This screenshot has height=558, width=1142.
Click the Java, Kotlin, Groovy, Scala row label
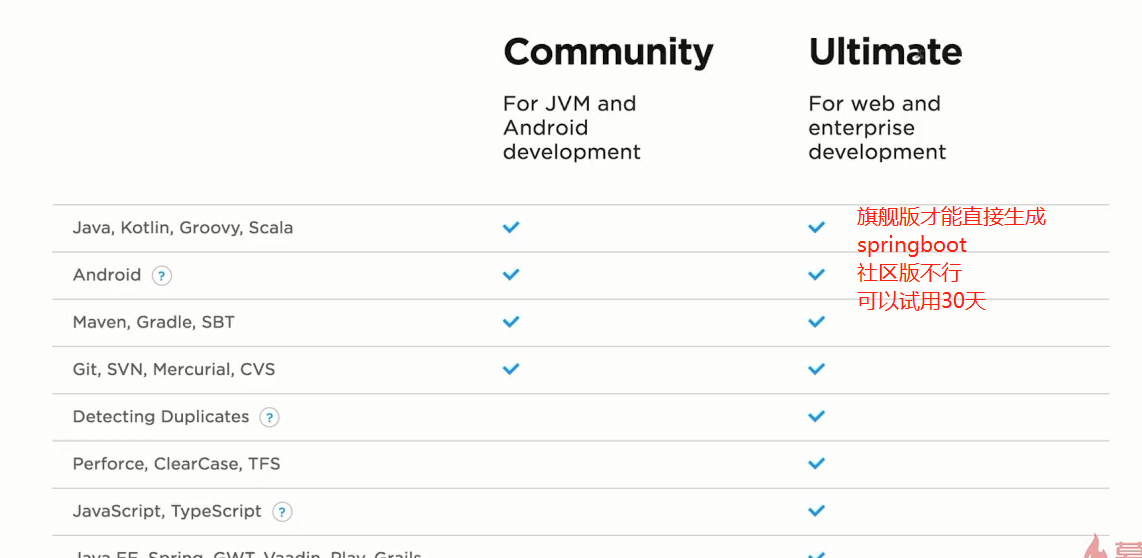click(x=183, y=228)
